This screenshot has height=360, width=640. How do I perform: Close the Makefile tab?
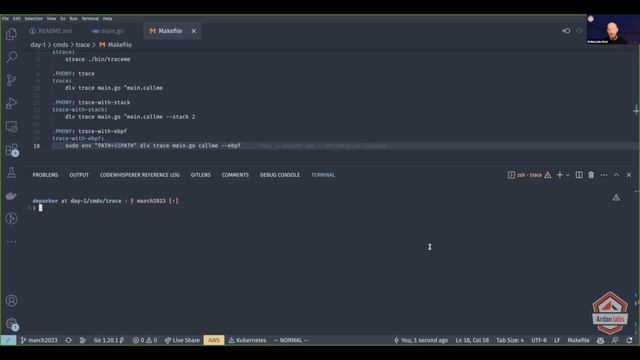point(193,31)
